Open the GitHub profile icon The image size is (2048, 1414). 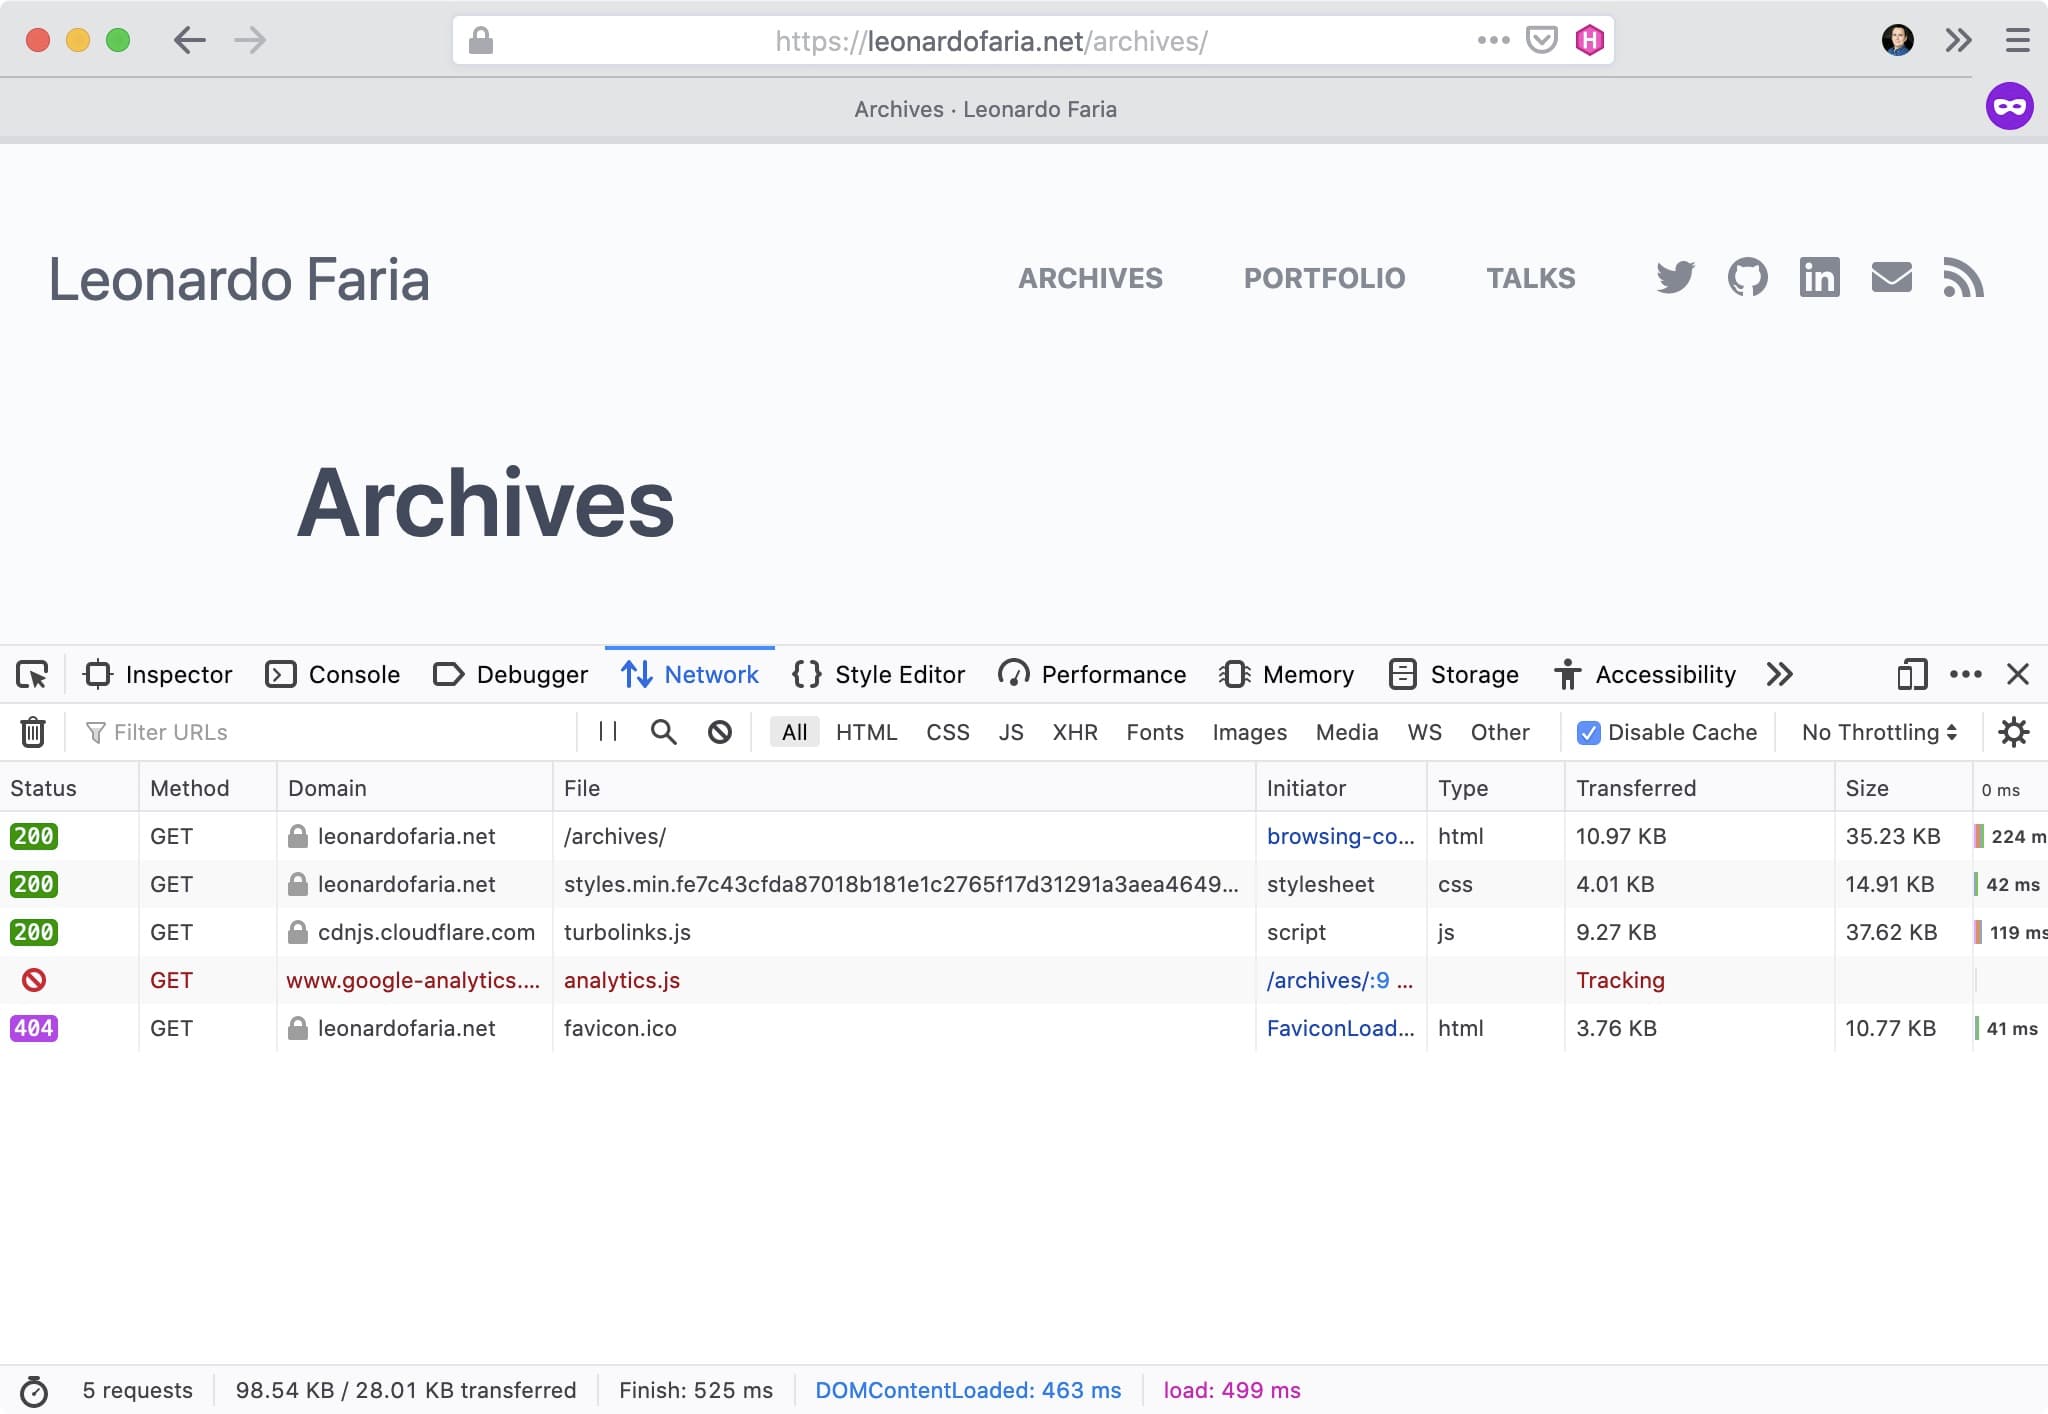pyautogui.click(x=1747, y=278)
